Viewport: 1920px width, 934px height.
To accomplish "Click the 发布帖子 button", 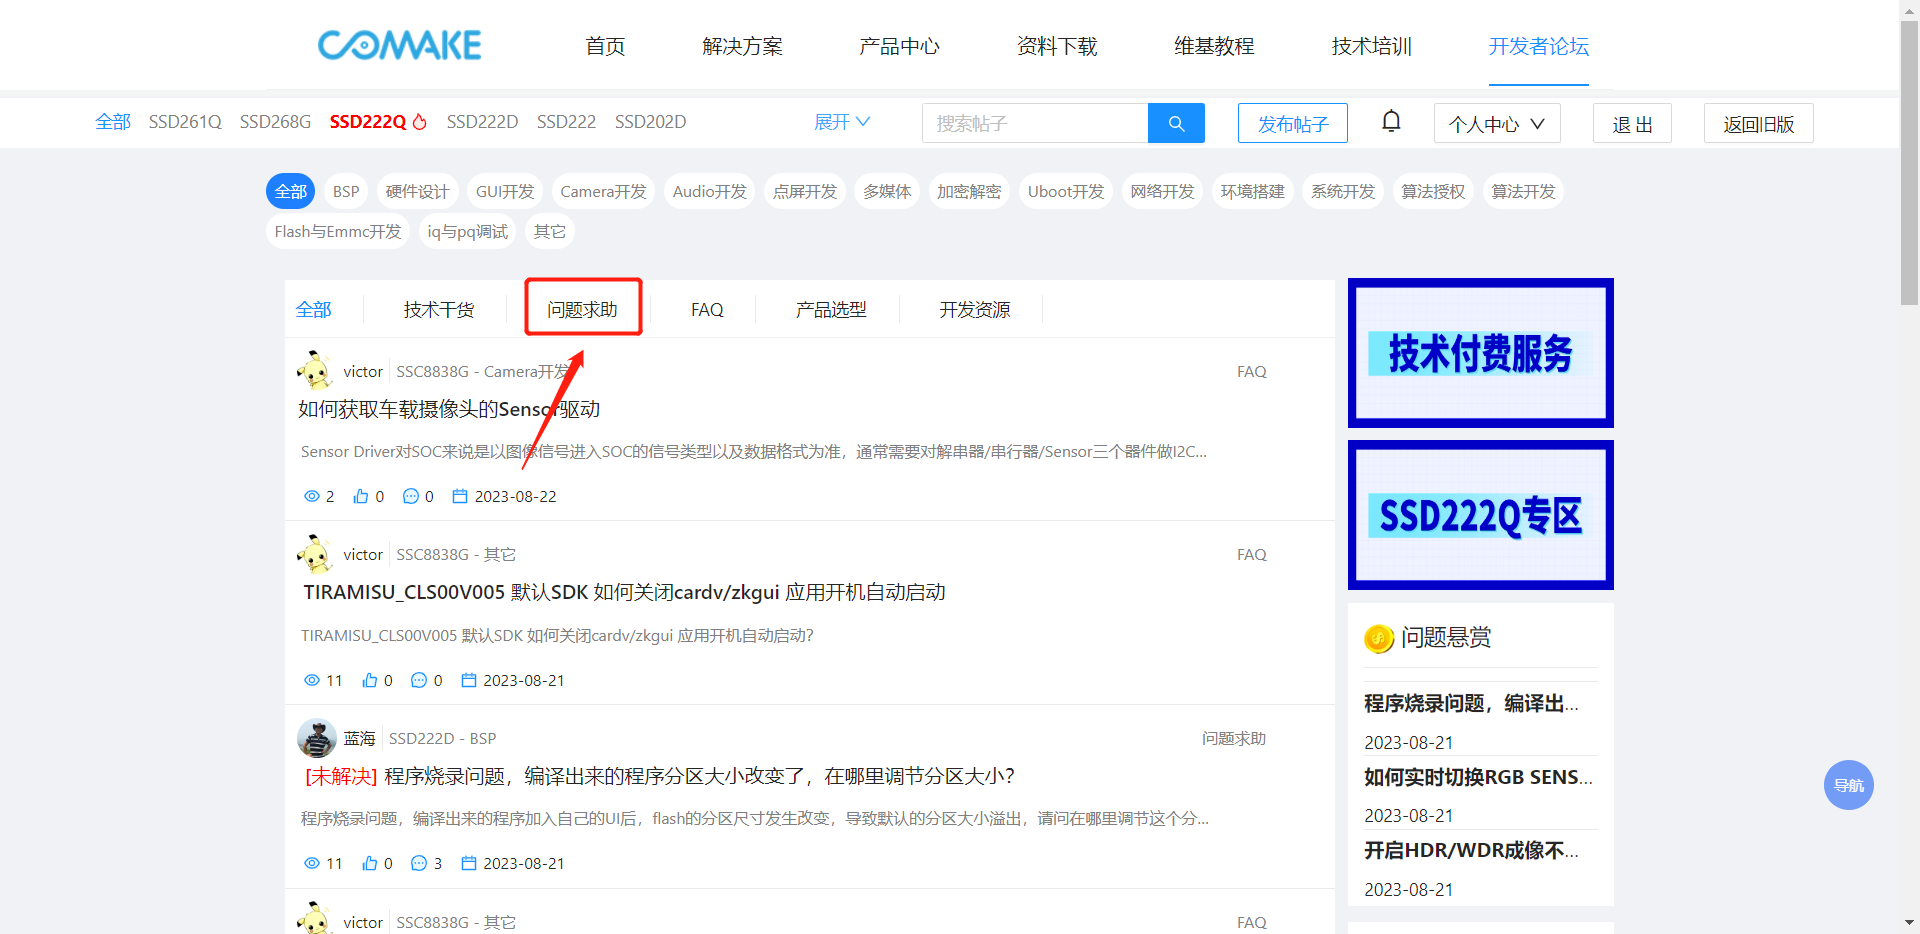I will 1292,124.
